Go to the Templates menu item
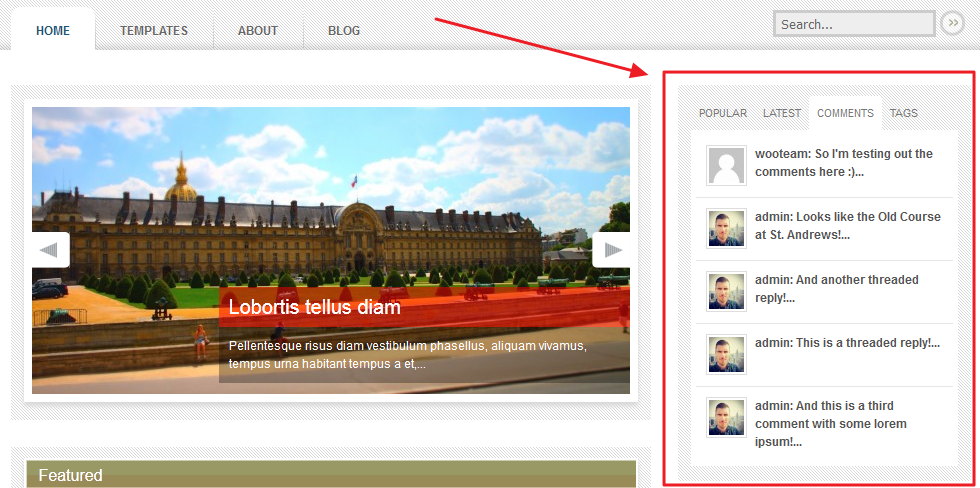 (x=154, y=30)
